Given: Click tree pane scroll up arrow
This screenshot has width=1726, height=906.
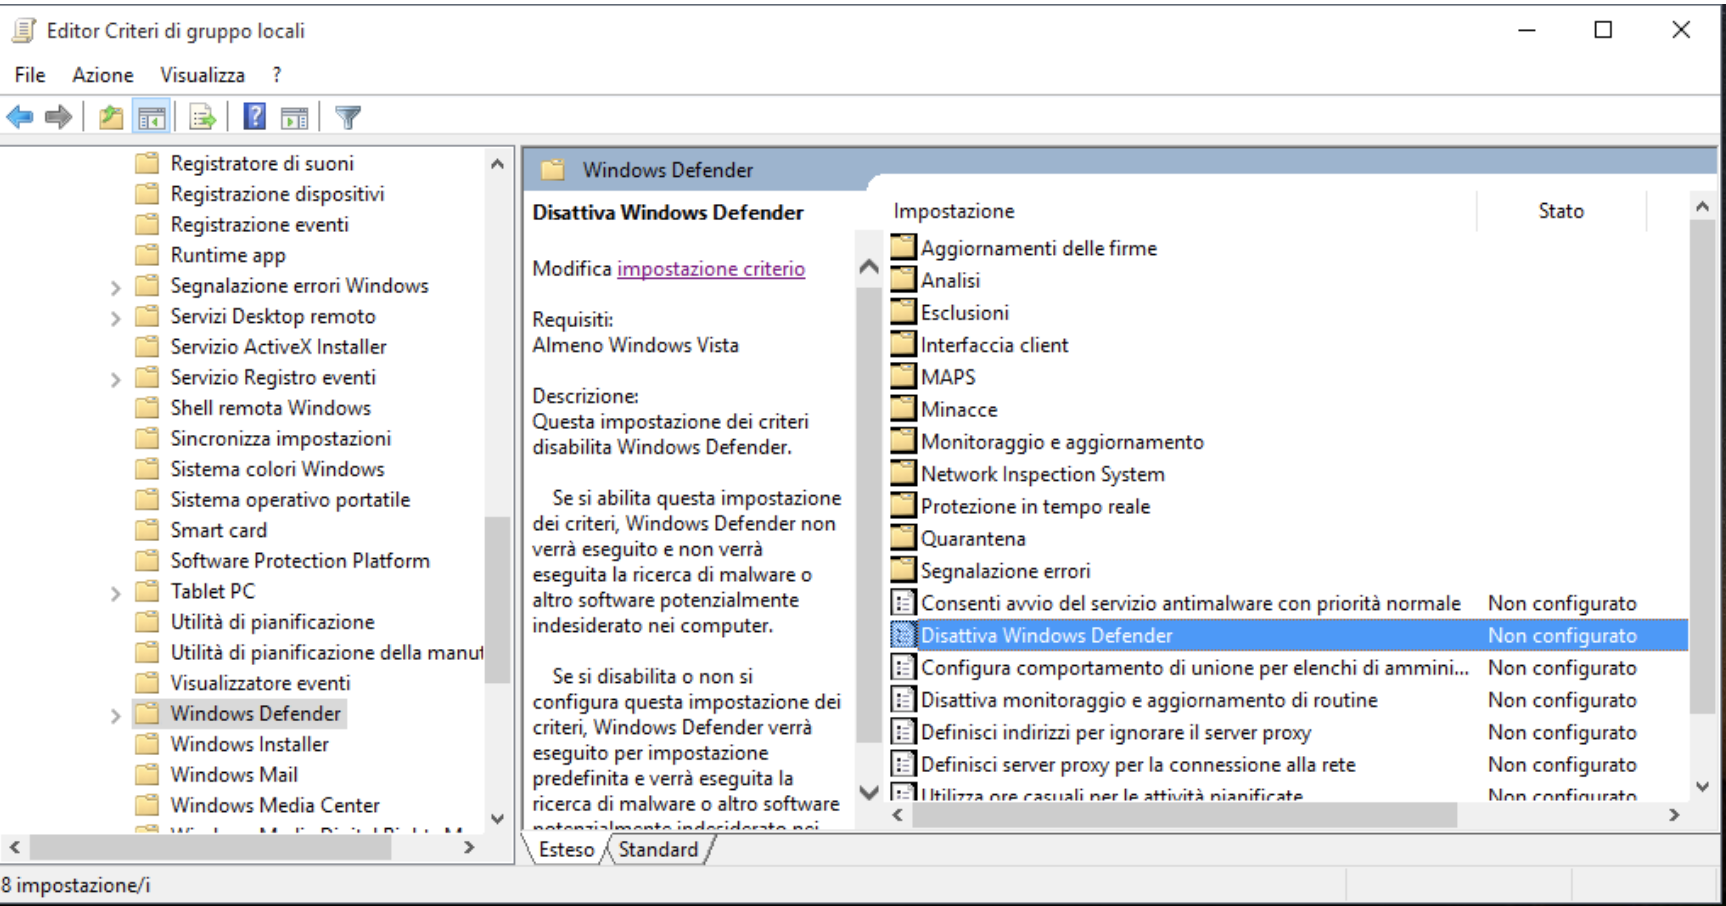Looking at the screenshot, I should (x=497, y=163).
